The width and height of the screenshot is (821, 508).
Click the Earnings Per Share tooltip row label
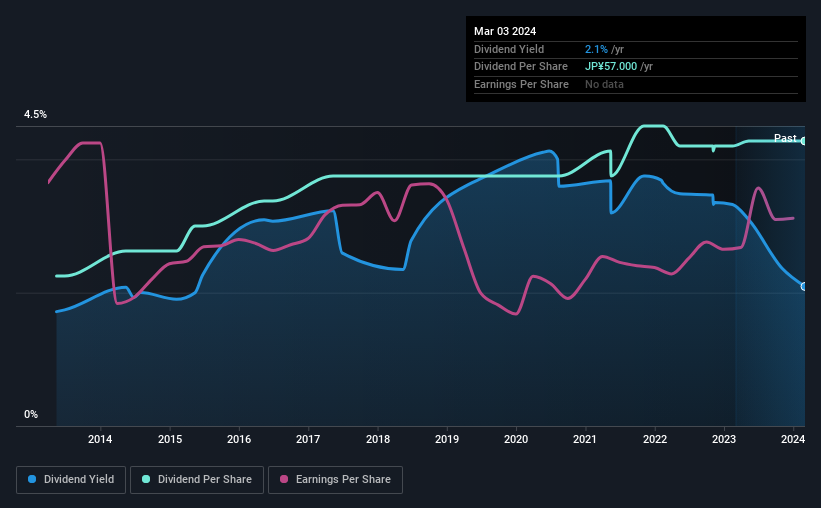521,84
